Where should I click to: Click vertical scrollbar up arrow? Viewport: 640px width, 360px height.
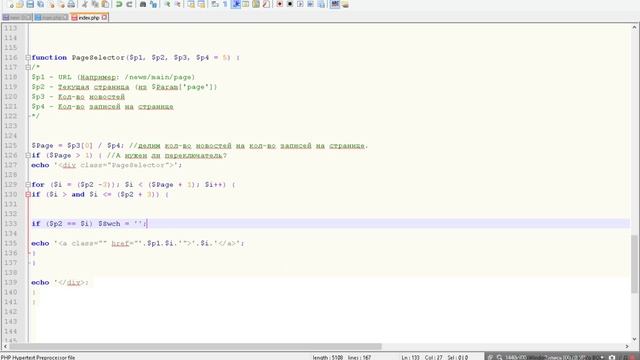634,27
